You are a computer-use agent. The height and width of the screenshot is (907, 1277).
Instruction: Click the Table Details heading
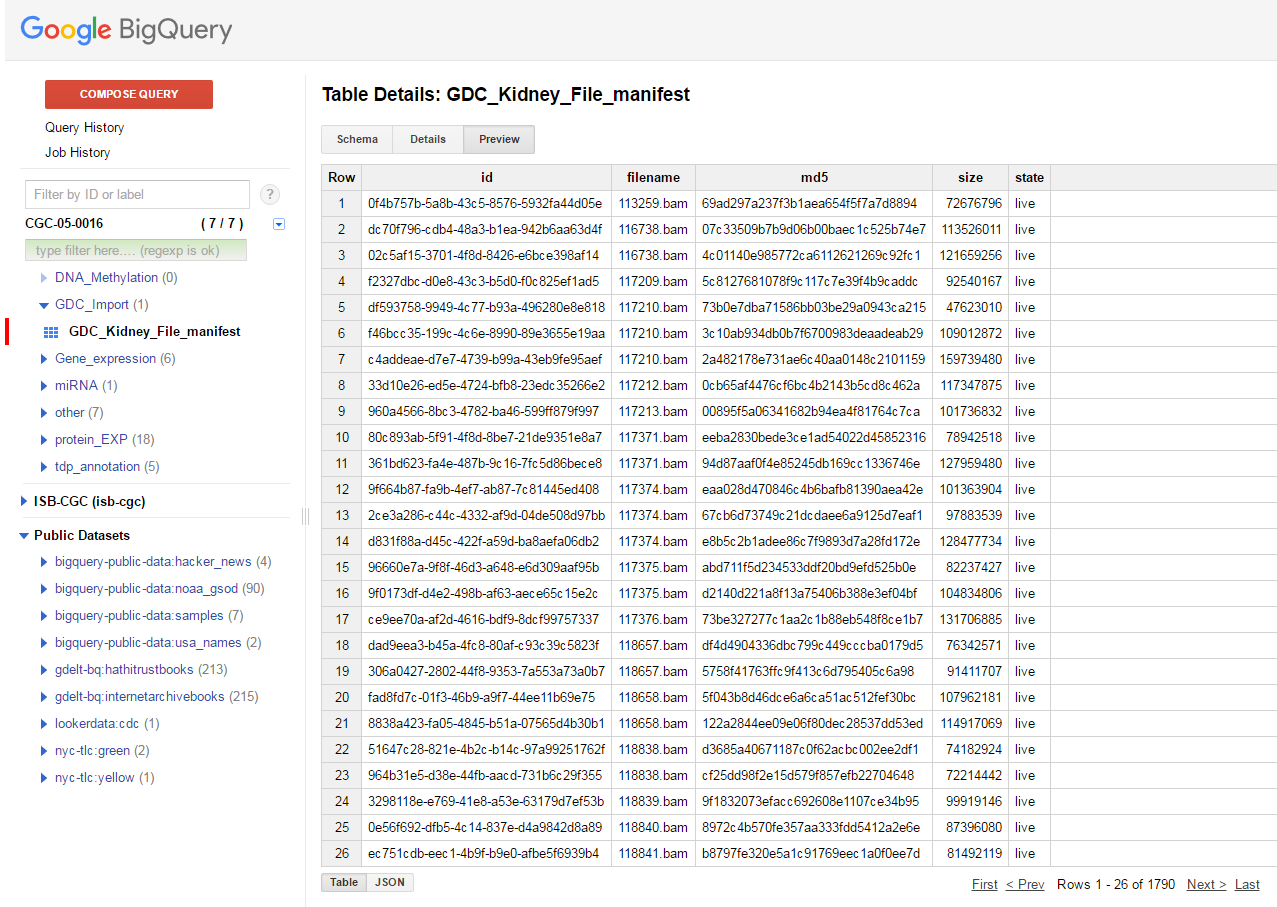506,95
